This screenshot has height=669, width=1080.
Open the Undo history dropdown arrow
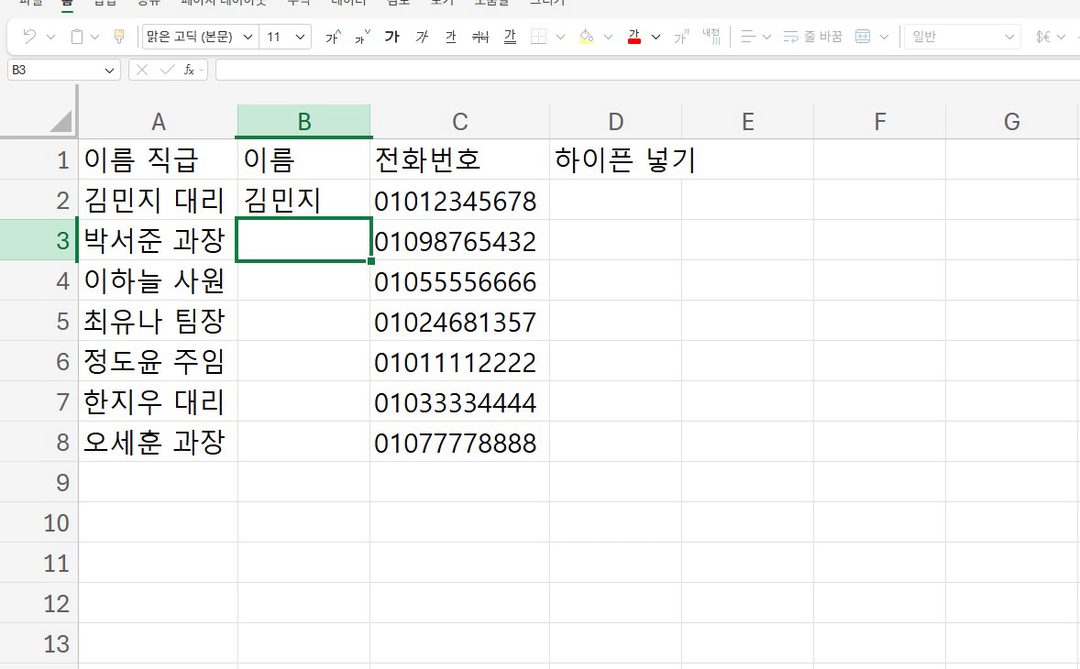point(50,37)
